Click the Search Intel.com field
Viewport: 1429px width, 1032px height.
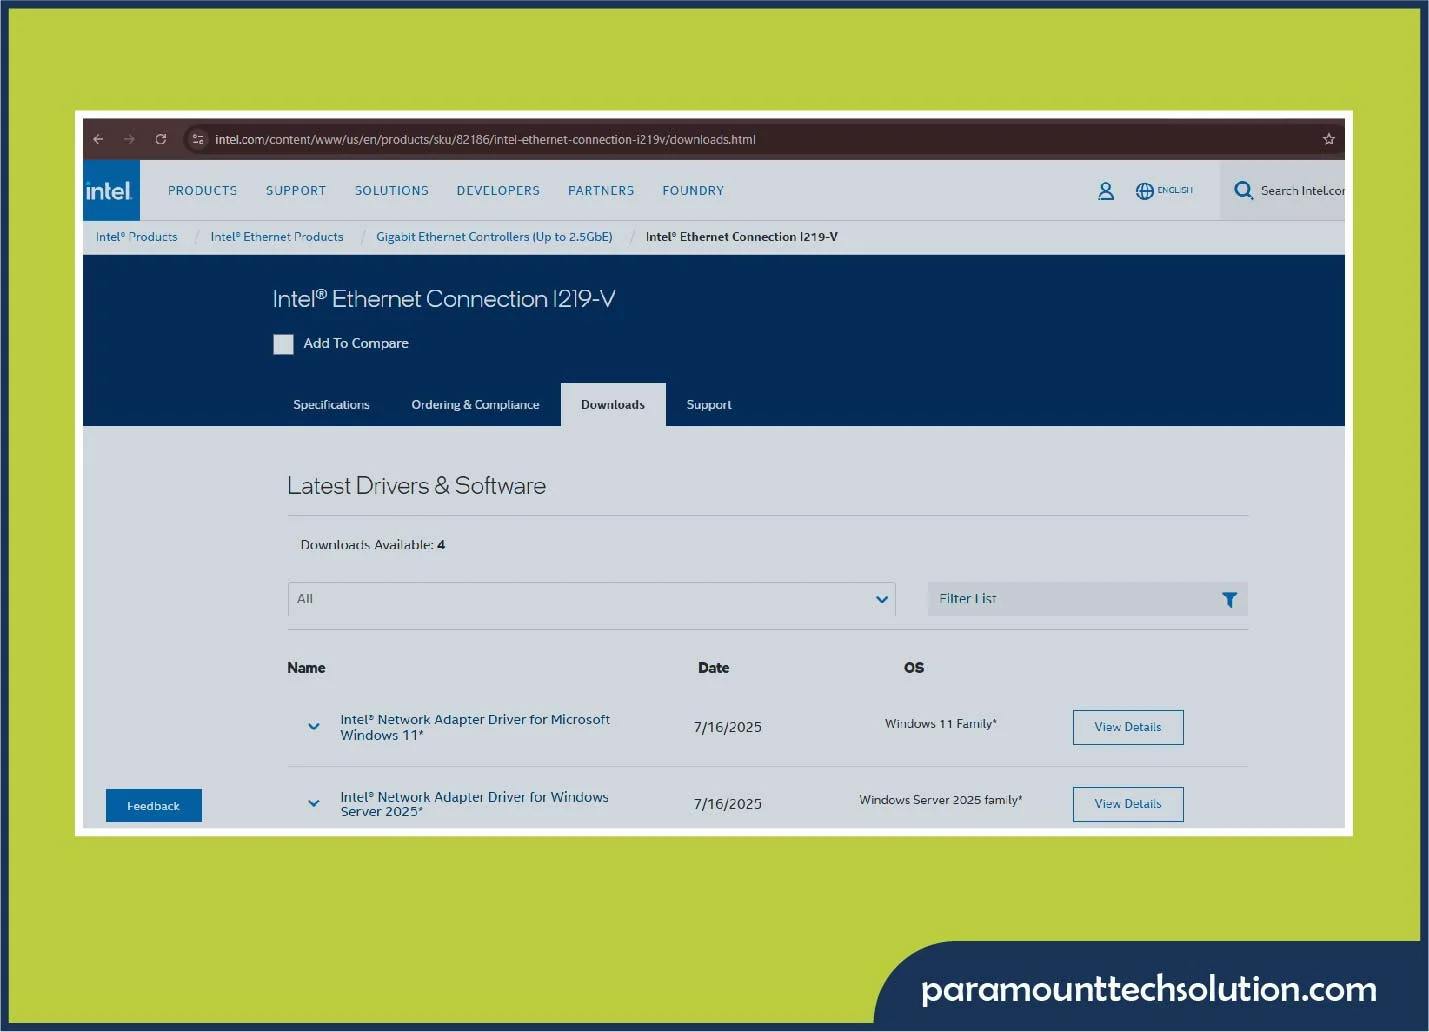(1302, 190)
